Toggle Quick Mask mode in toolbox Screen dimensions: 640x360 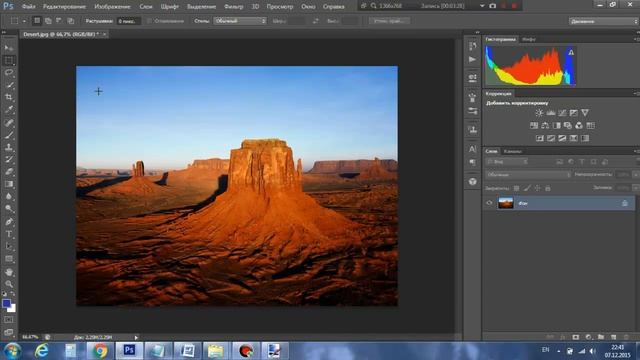tap(9, 320)
